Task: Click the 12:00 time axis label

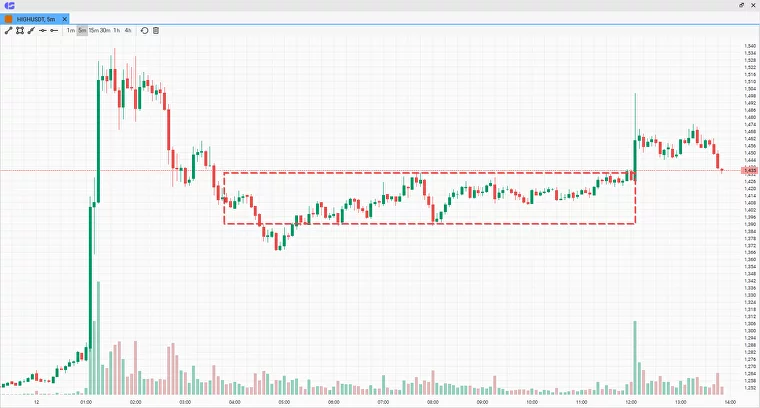Action: [631, 402]
